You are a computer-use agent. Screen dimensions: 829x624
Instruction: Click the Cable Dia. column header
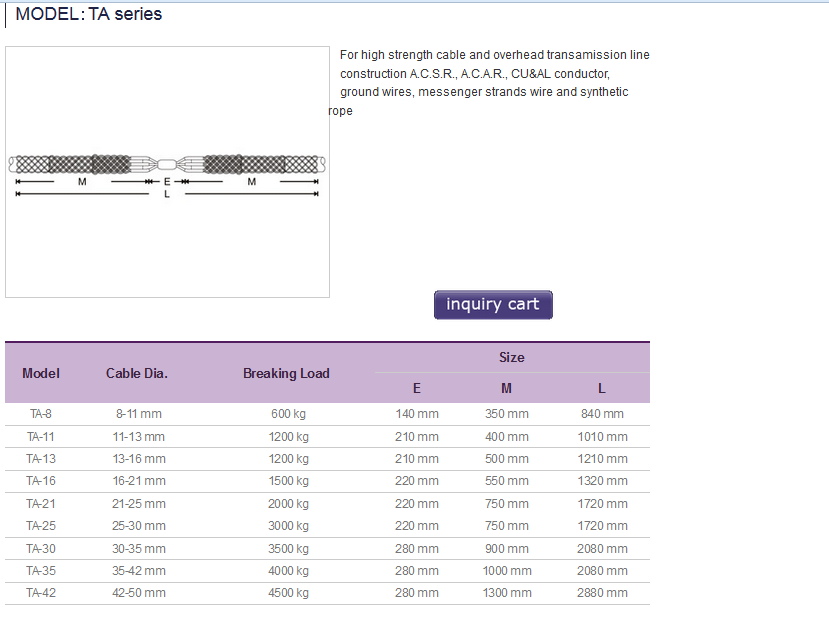tap(137, 373)
